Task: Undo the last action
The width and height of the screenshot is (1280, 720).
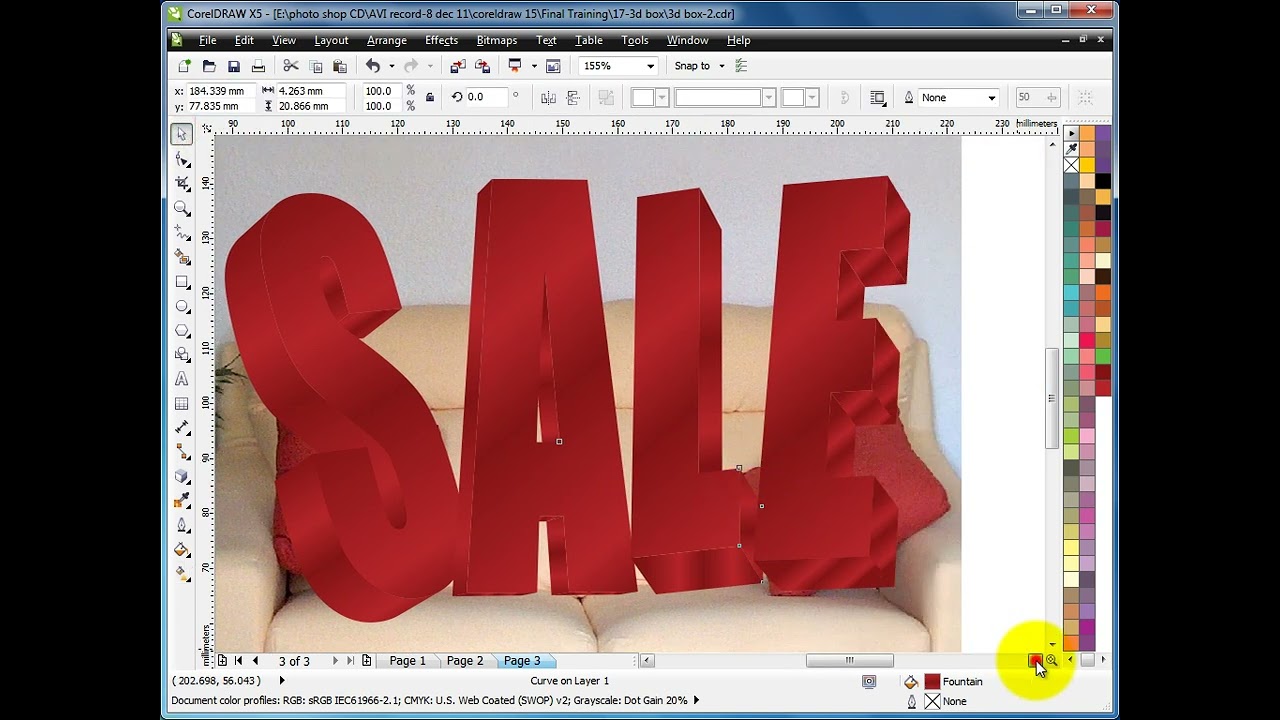Action: pos(373,66)
